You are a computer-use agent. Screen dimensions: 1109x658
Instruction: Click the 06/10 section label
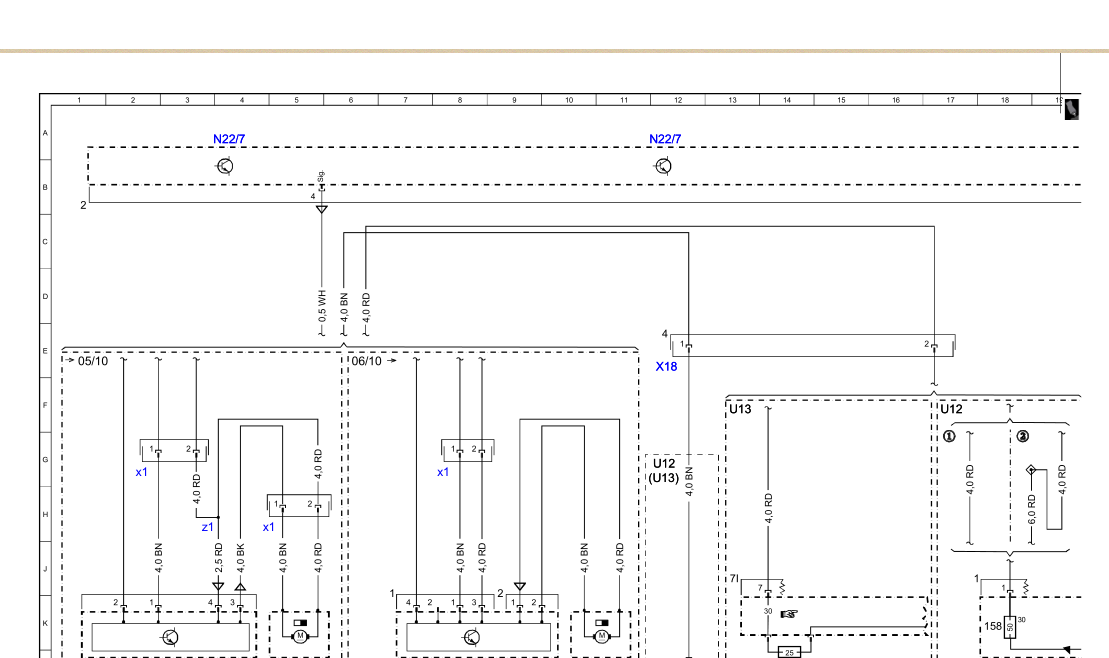point(366,361)
